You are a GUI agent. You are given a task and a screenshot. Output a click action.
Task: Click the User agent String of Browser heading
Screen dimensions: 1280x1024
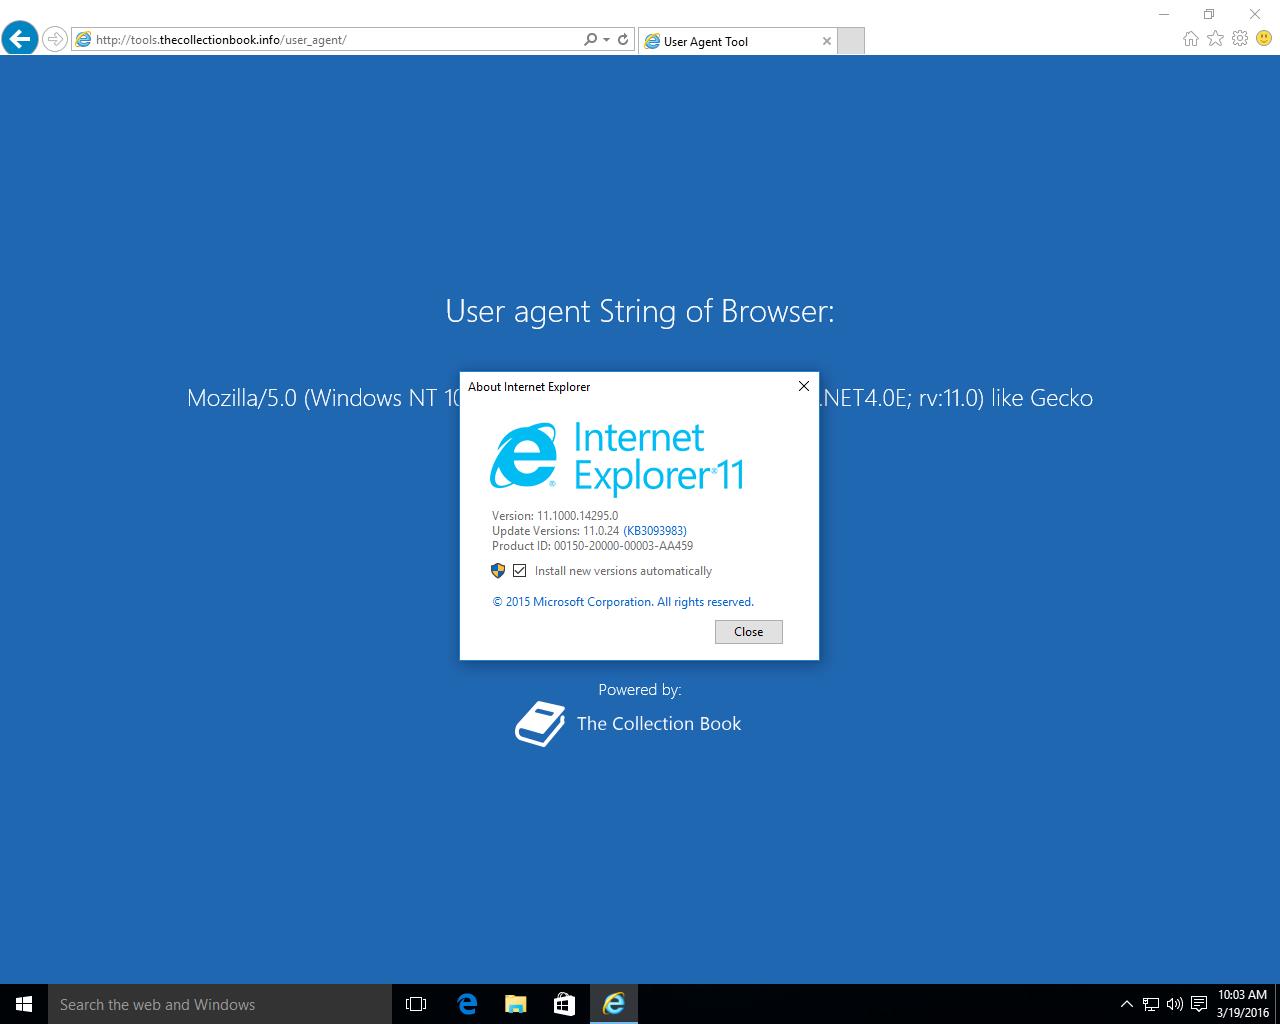(x=640, y=311)
